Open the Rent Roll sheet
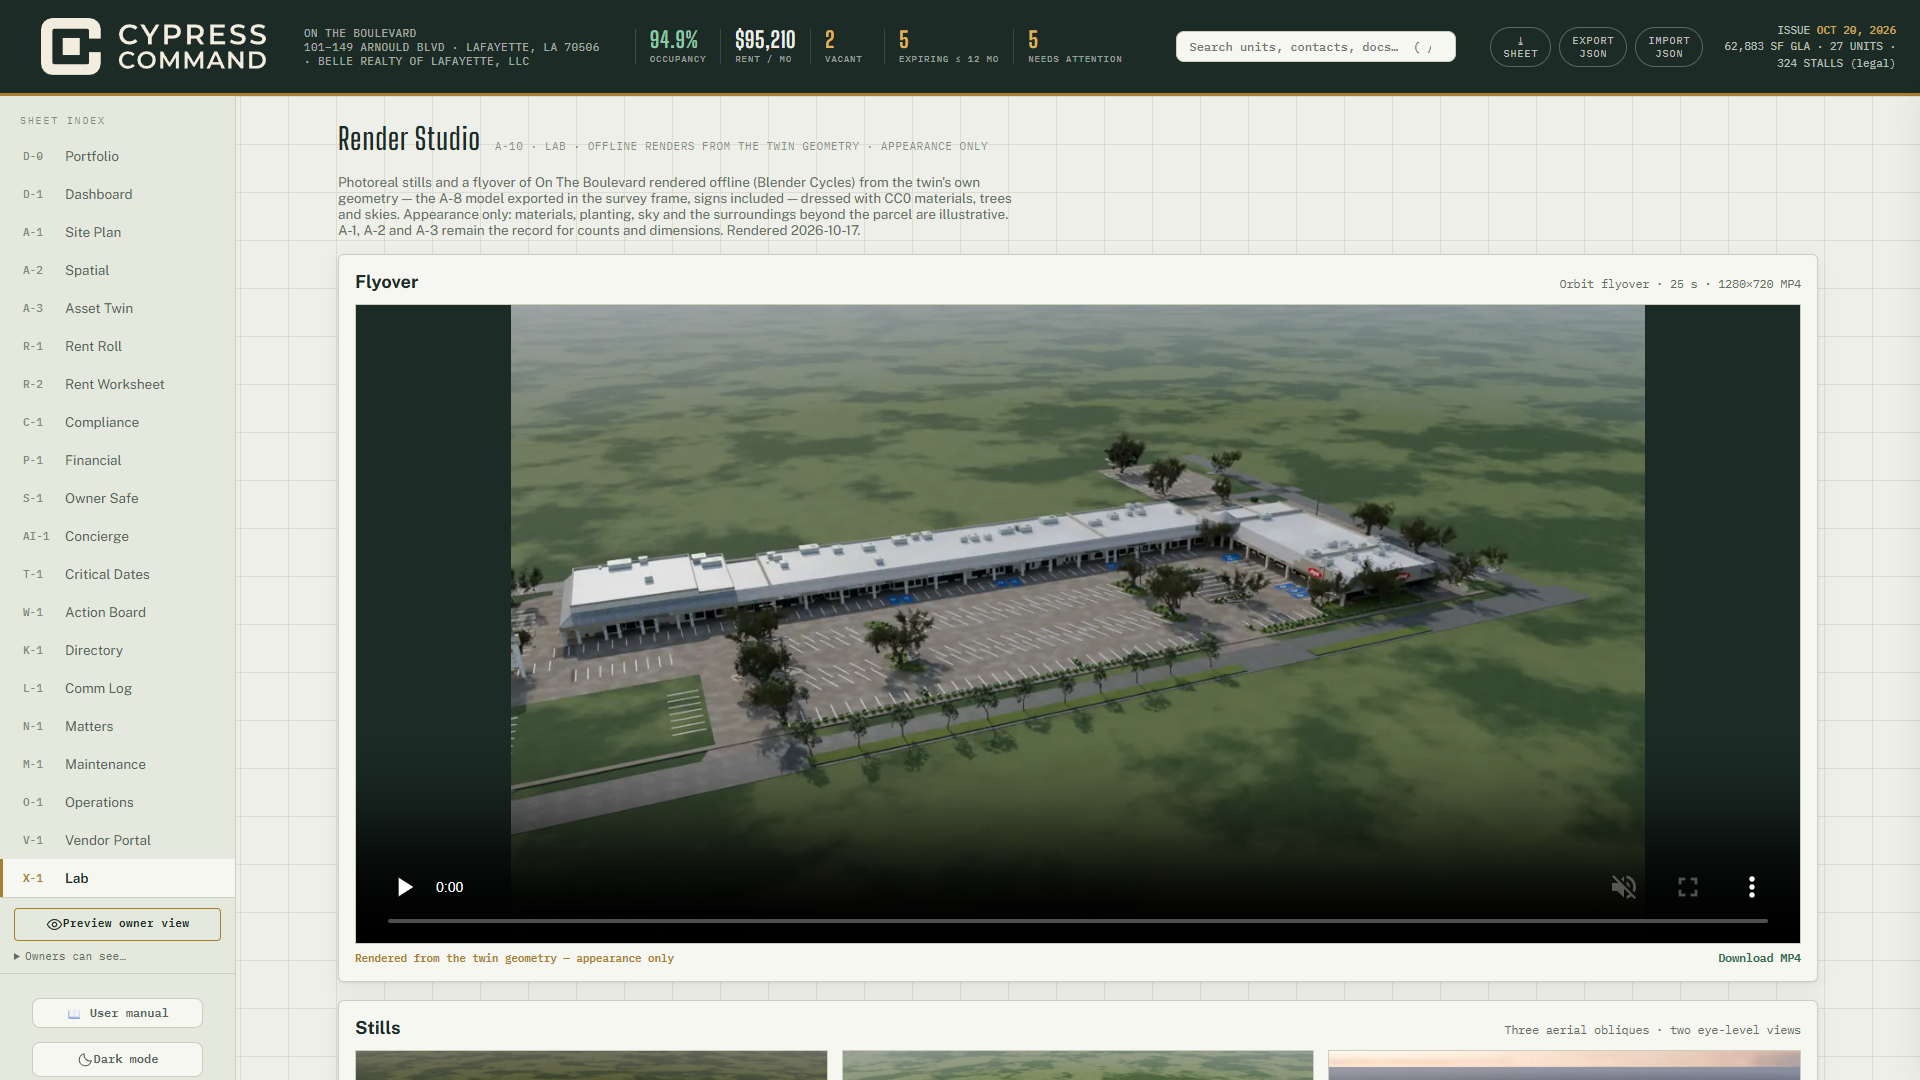This screenshot has width=1920, height=1080. tap(118, 347)
